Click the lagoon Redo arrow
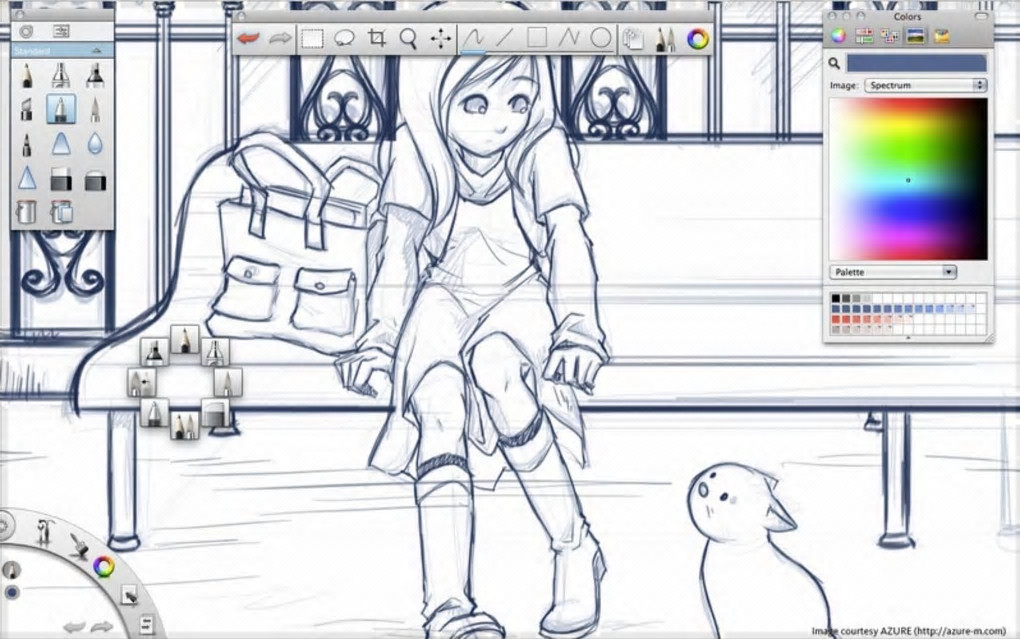The image size is (1020, 639). tap(101, 627)
